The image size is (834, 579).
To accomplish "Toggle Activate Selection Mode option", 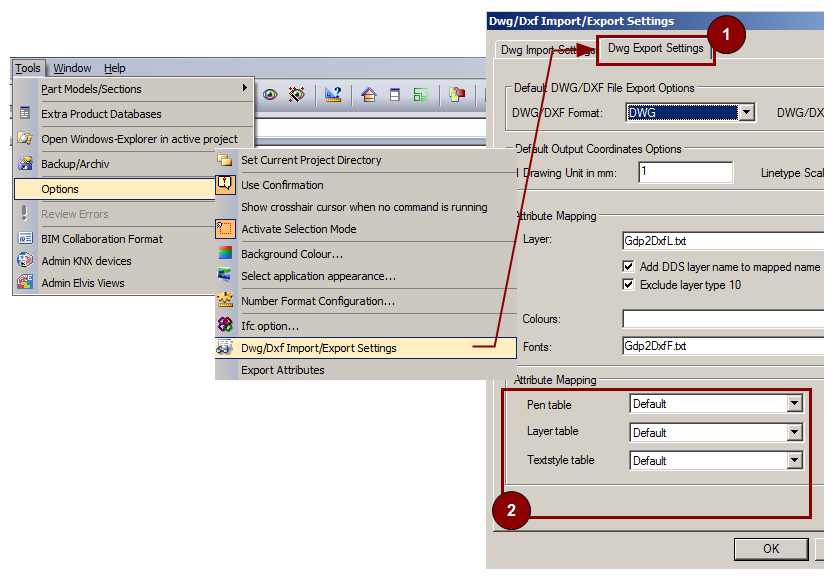I will pos(225,229).
